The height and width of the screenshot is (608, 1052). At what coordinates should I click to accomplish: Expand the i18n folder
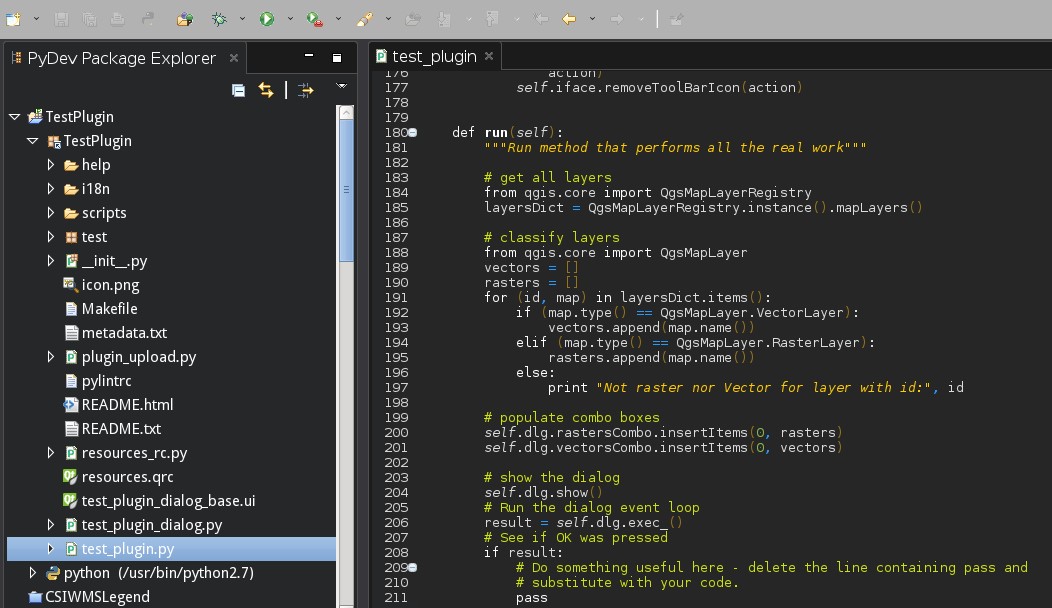coord(51,189)
